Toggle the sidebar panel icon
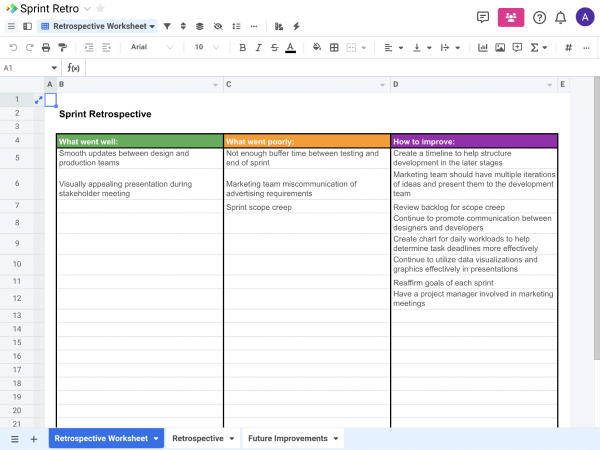 click(27, 26)
